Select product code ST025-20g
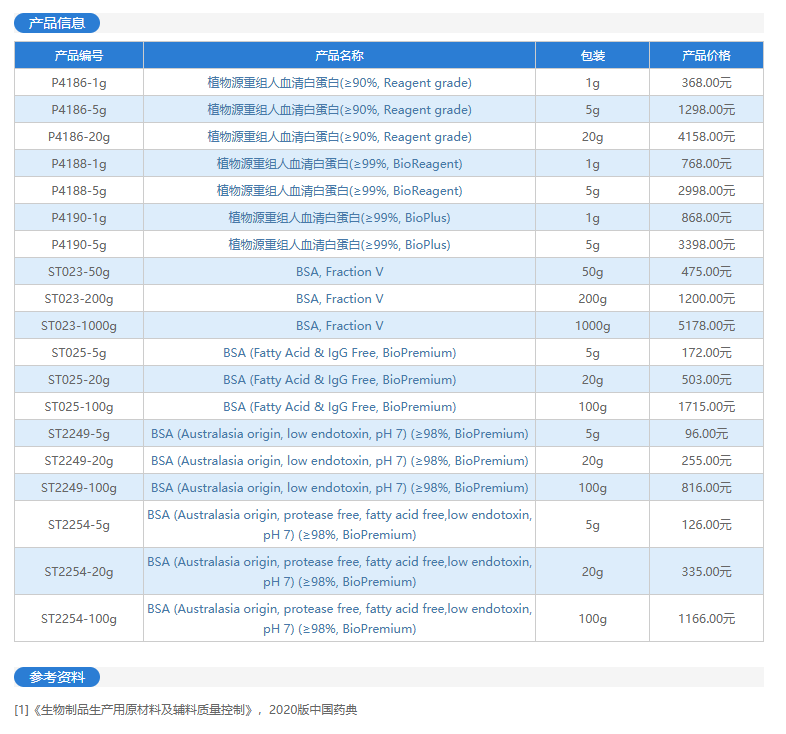This screenshot has width=786, height=734. [79, 380]
